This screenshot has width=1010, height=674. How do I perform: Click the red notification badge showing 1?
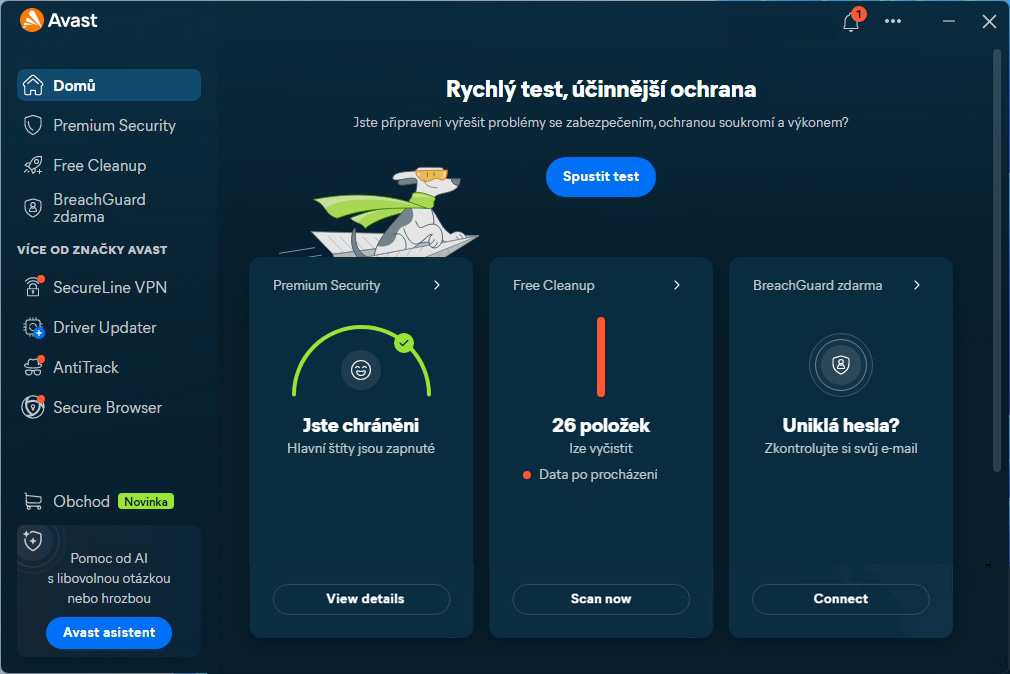(x=859, y=14)
